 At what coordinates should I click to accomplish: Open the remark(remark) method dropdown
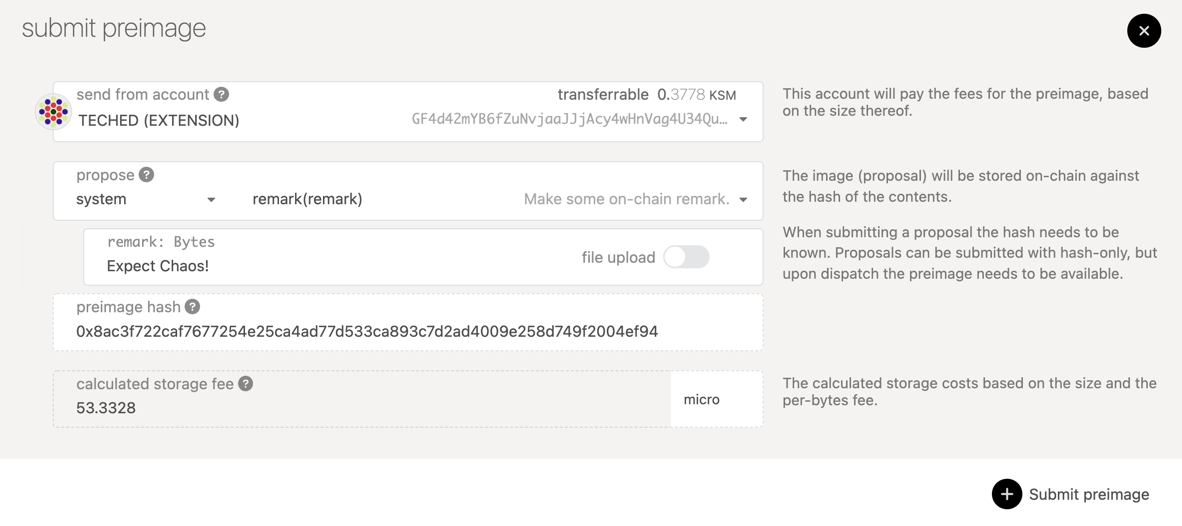point(743,200)
